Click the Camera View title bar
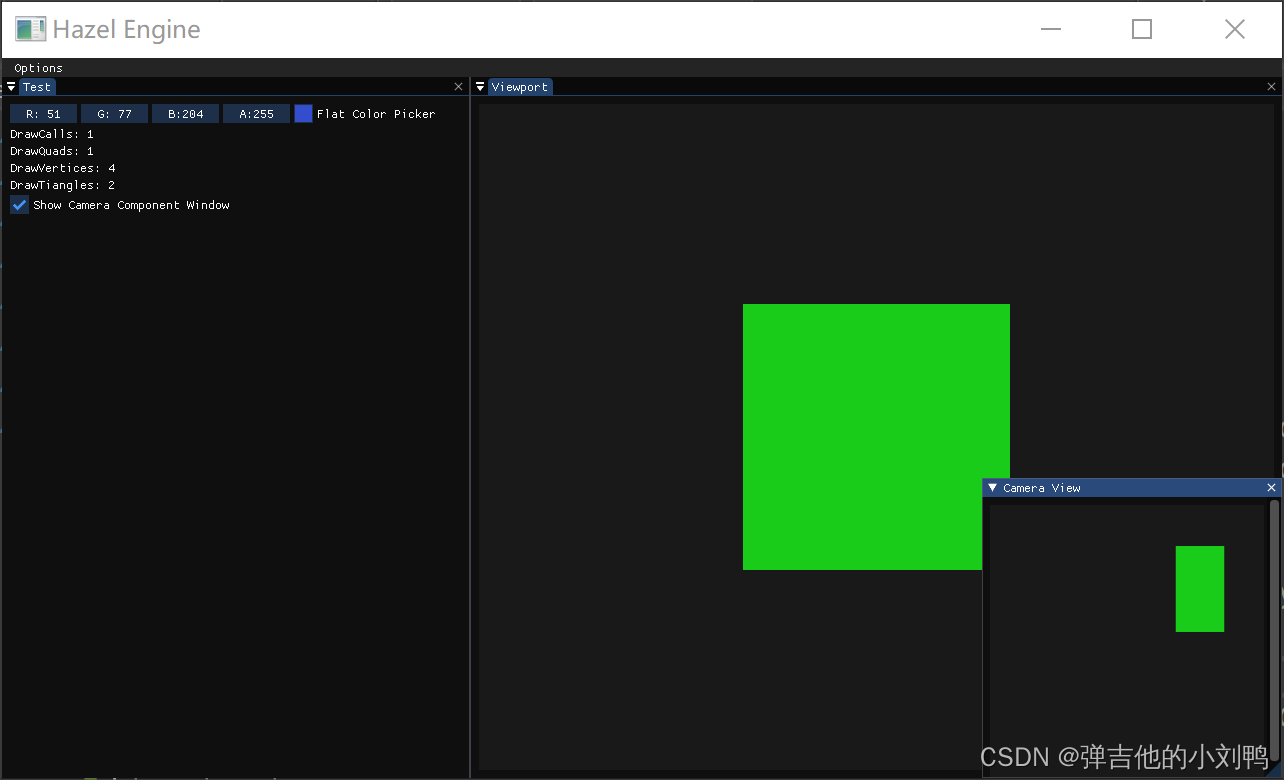Screen dimensions: 1284x780 click(x=1130, y=488)
